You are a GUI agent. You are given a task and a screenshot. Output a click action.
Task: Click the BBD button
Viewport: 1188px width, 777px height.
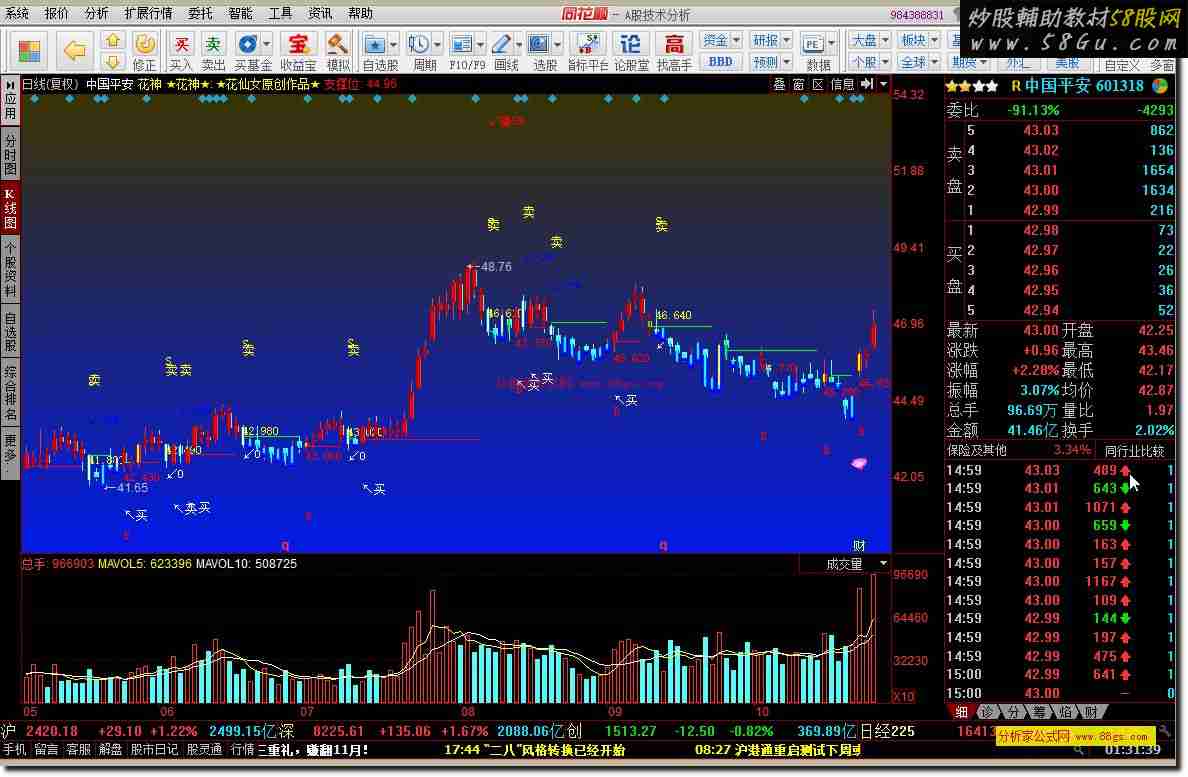click(x=721, y=61)
